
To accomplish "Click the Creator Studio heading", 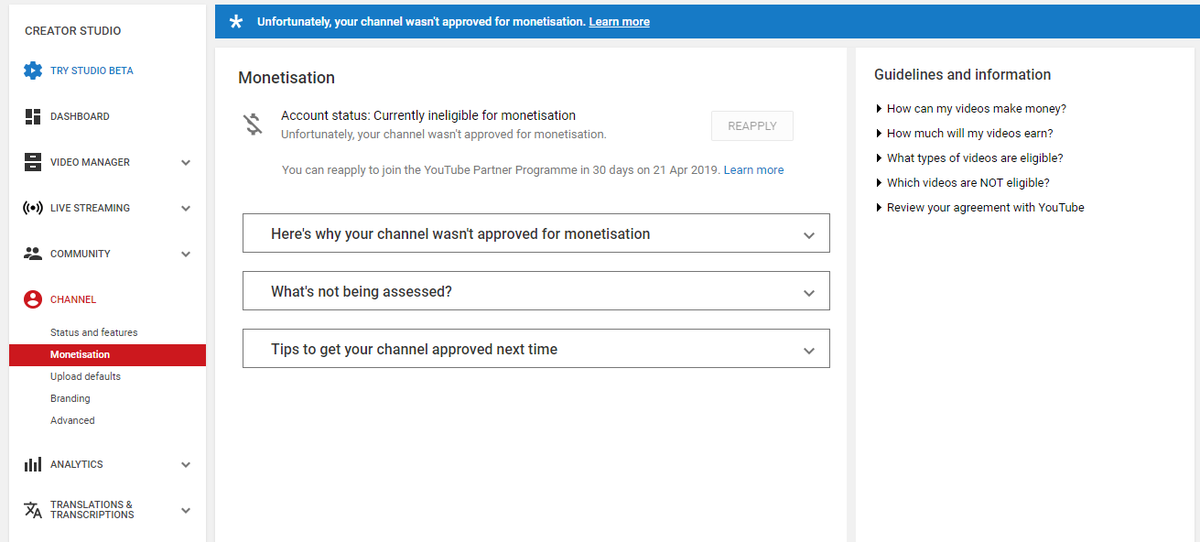I will [x=73, y=31].
